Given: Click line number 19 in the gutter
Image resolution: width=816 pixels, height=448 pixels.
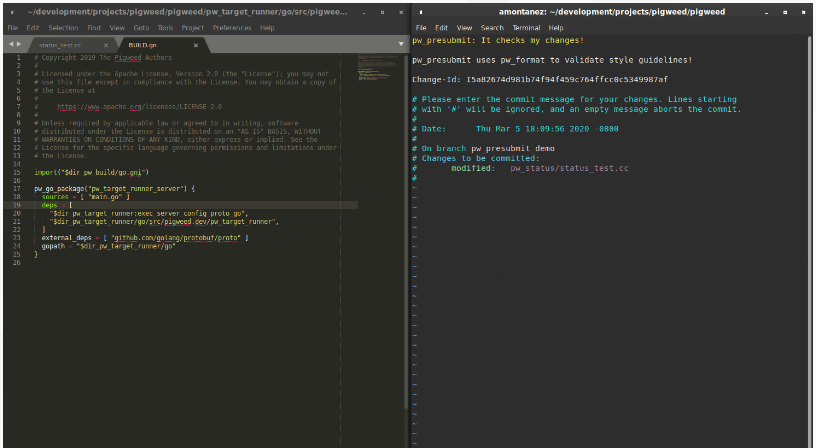Looking at the screenshot, I should pos(17,205).
